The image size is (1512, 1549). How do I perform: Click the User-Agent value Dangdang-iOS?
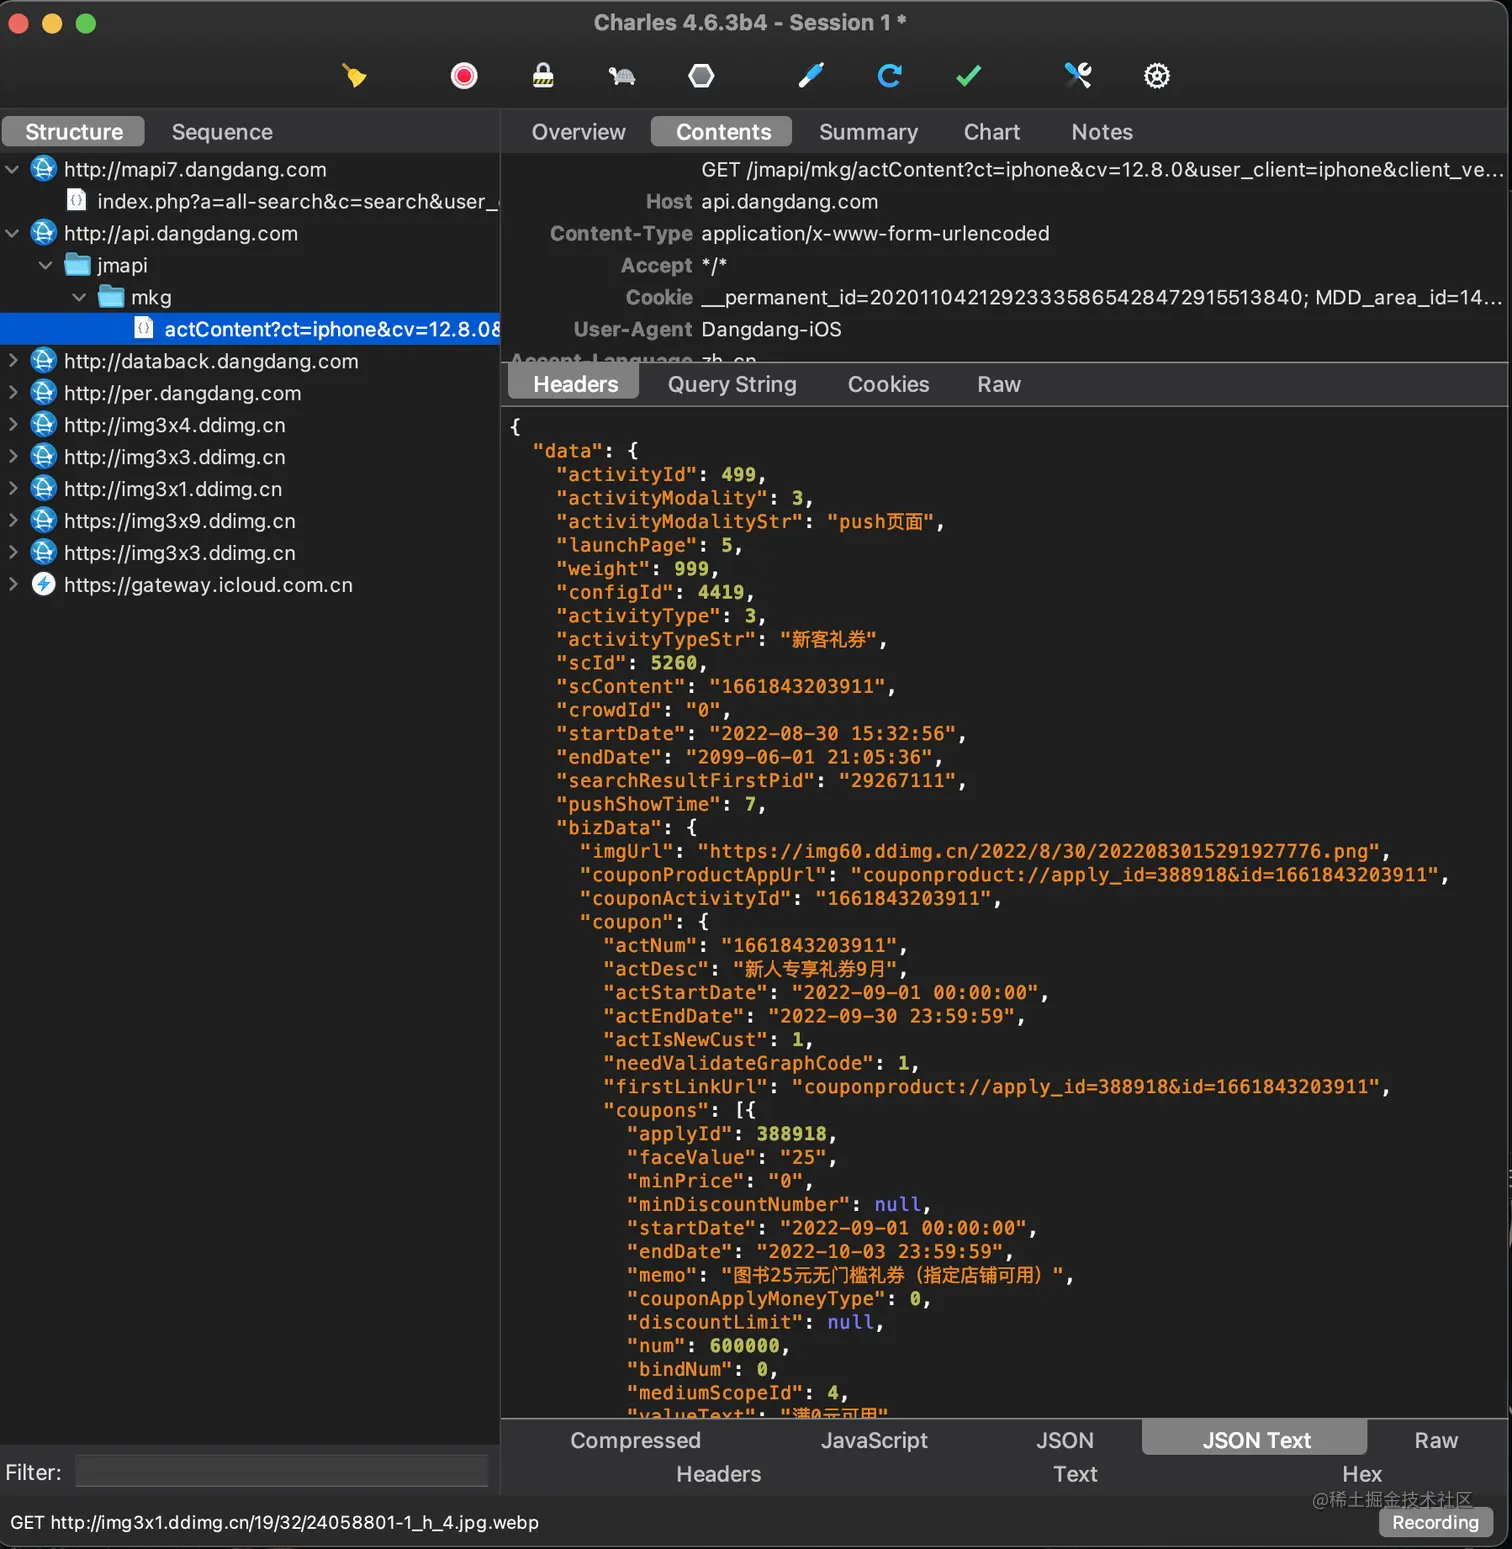771,330
